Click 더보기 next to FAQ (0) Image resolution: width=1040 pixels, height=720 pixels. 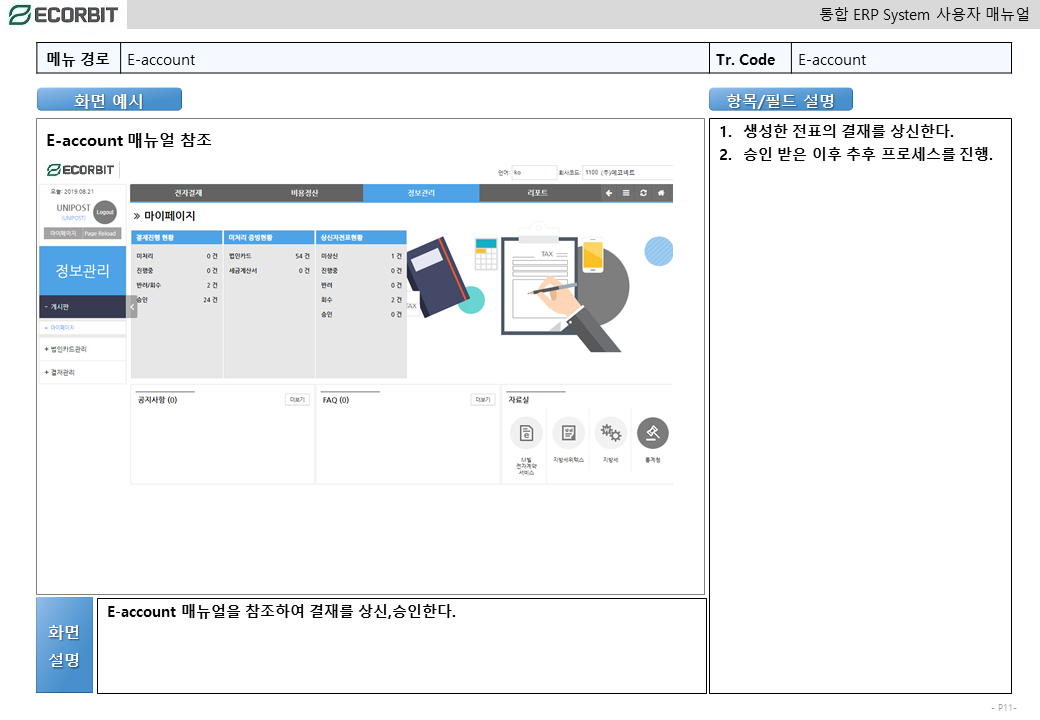point(483,400)
